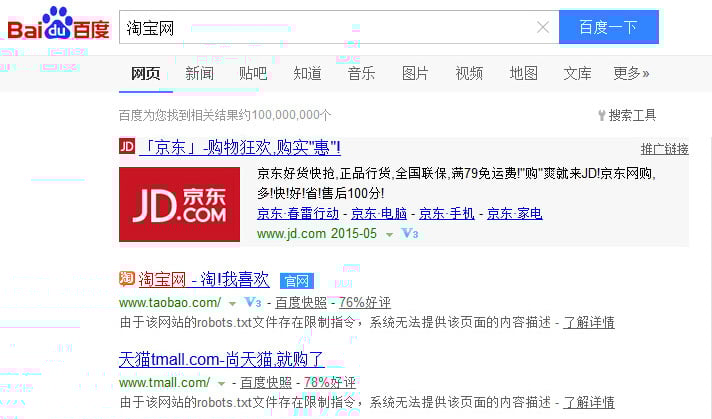The height and width of the screenshot is (419, 712).
Task: Clear the search box with the X icon
Action: pyautogui.click(x=543, y=28)
